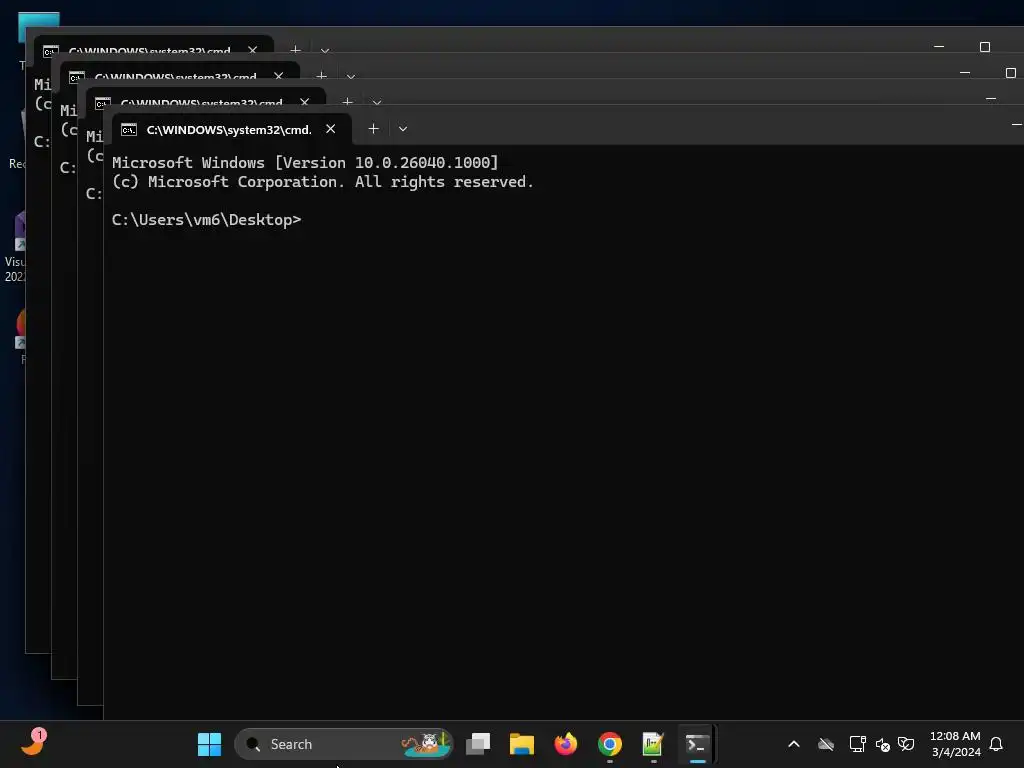Click the taskbar Search box
The image size is (1024, 768).
[x=344, y=744]
